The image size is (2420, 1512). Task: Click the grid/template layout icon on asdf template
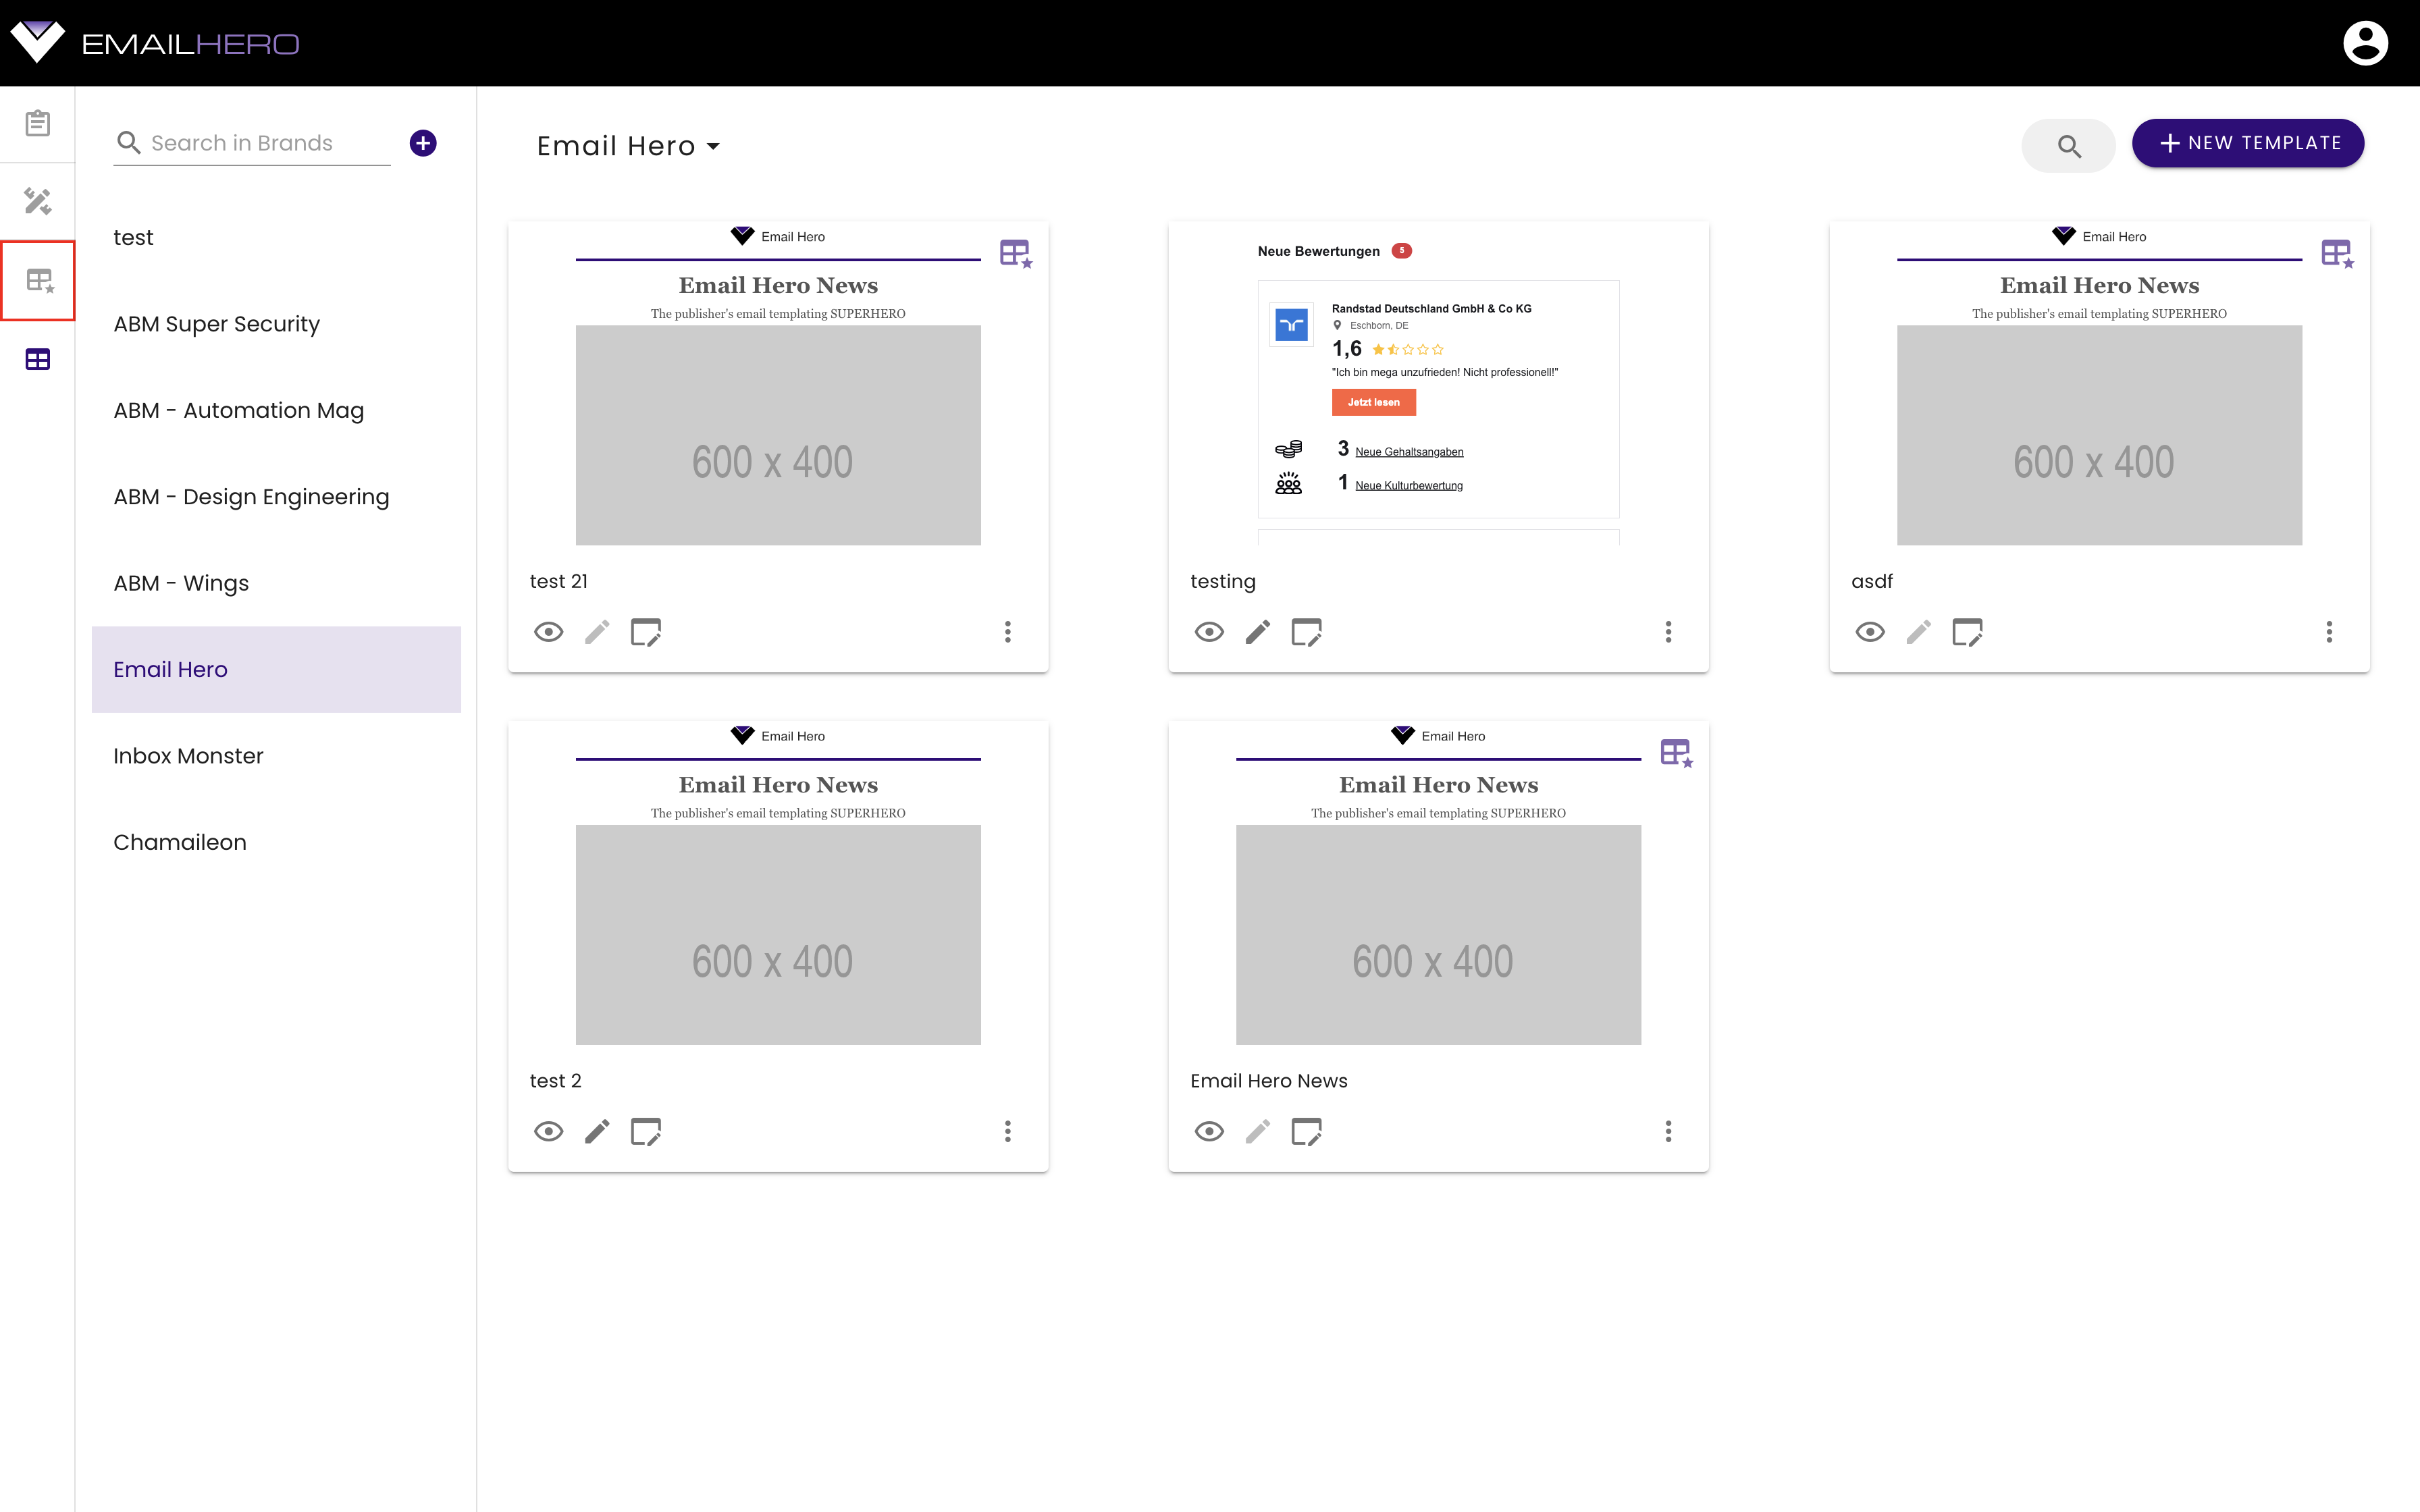pos(2336,252)
